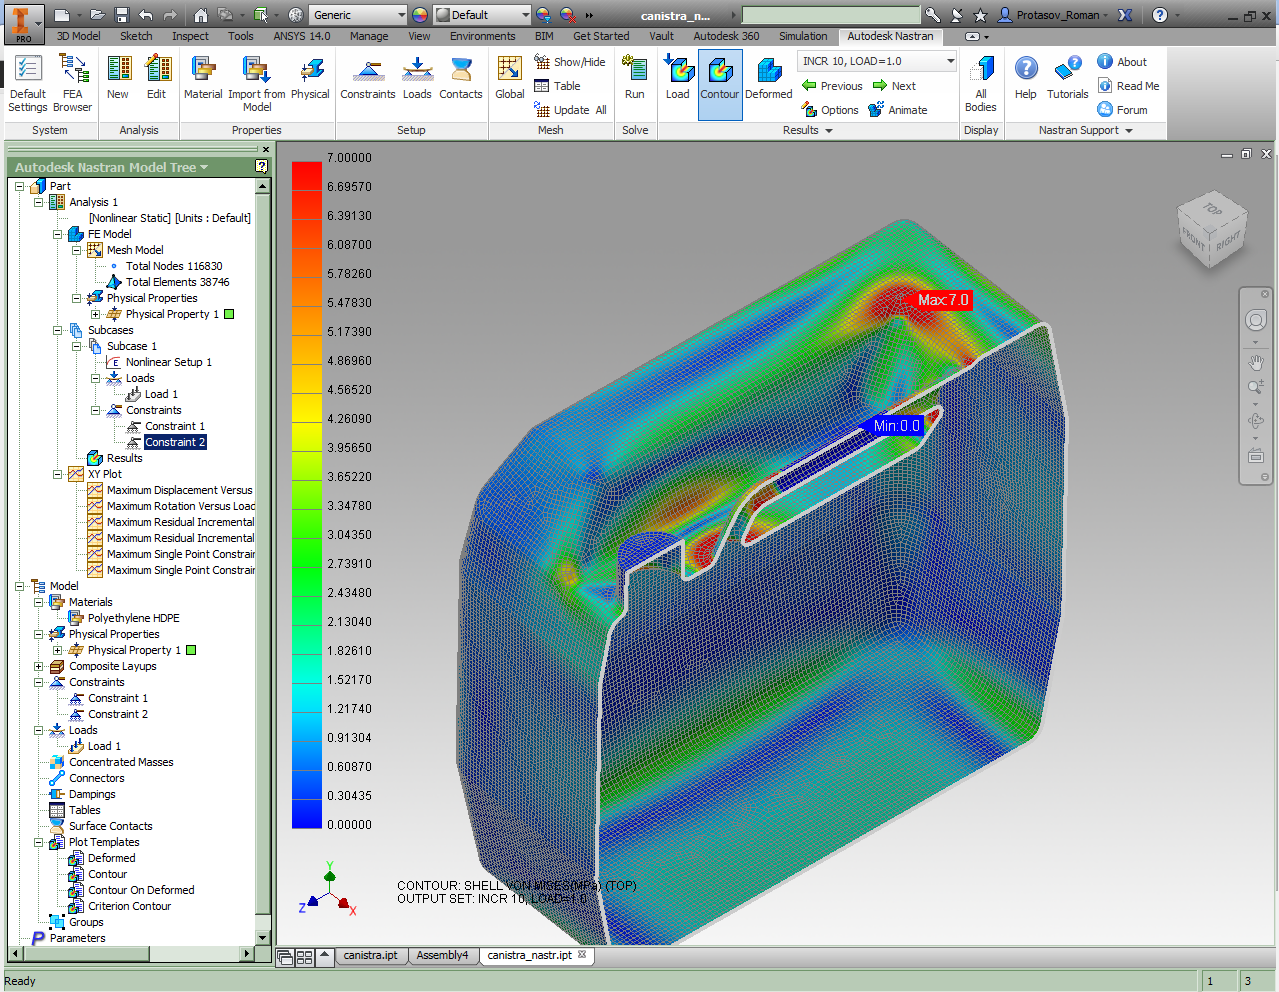Switch to the canistra.ipt document tab
1279x992 pixels.
[370, 956]
